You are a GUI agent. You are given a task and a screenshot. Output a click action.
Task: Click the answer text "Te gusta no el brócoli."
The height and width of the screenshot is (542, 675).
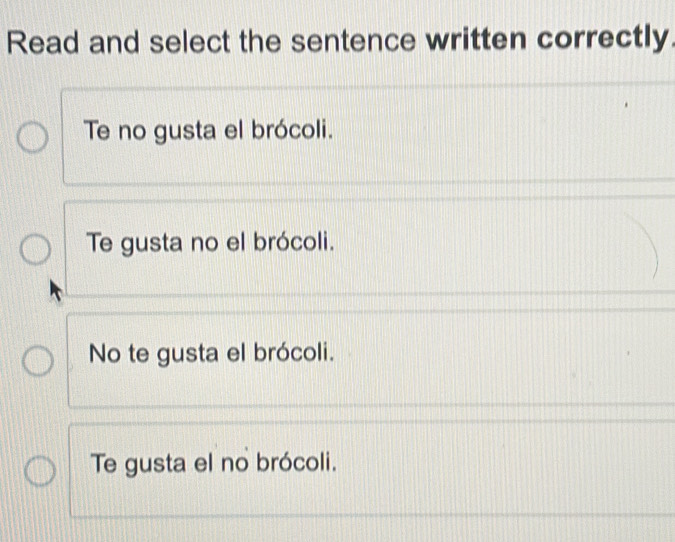click(x=209, y=243)
